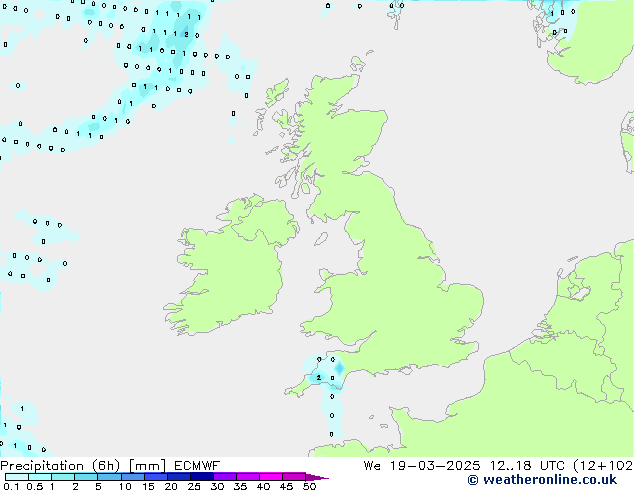Screen dimensions: 634x490
Task: Click the purple arrow tip above 50 mm
Action: click(x=317, y=477)
